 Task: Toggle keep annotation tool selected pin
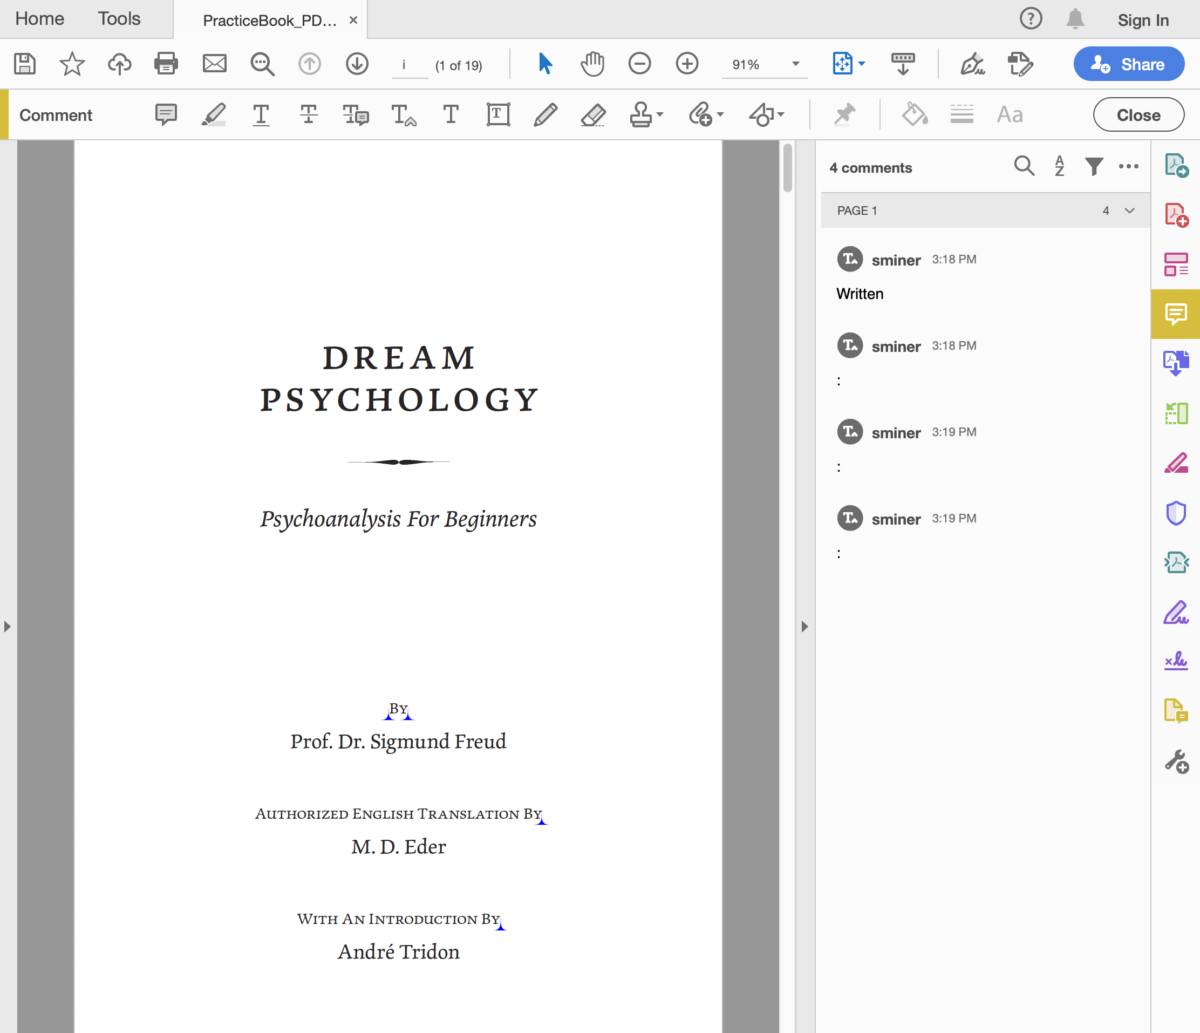[x=844, y=114]
